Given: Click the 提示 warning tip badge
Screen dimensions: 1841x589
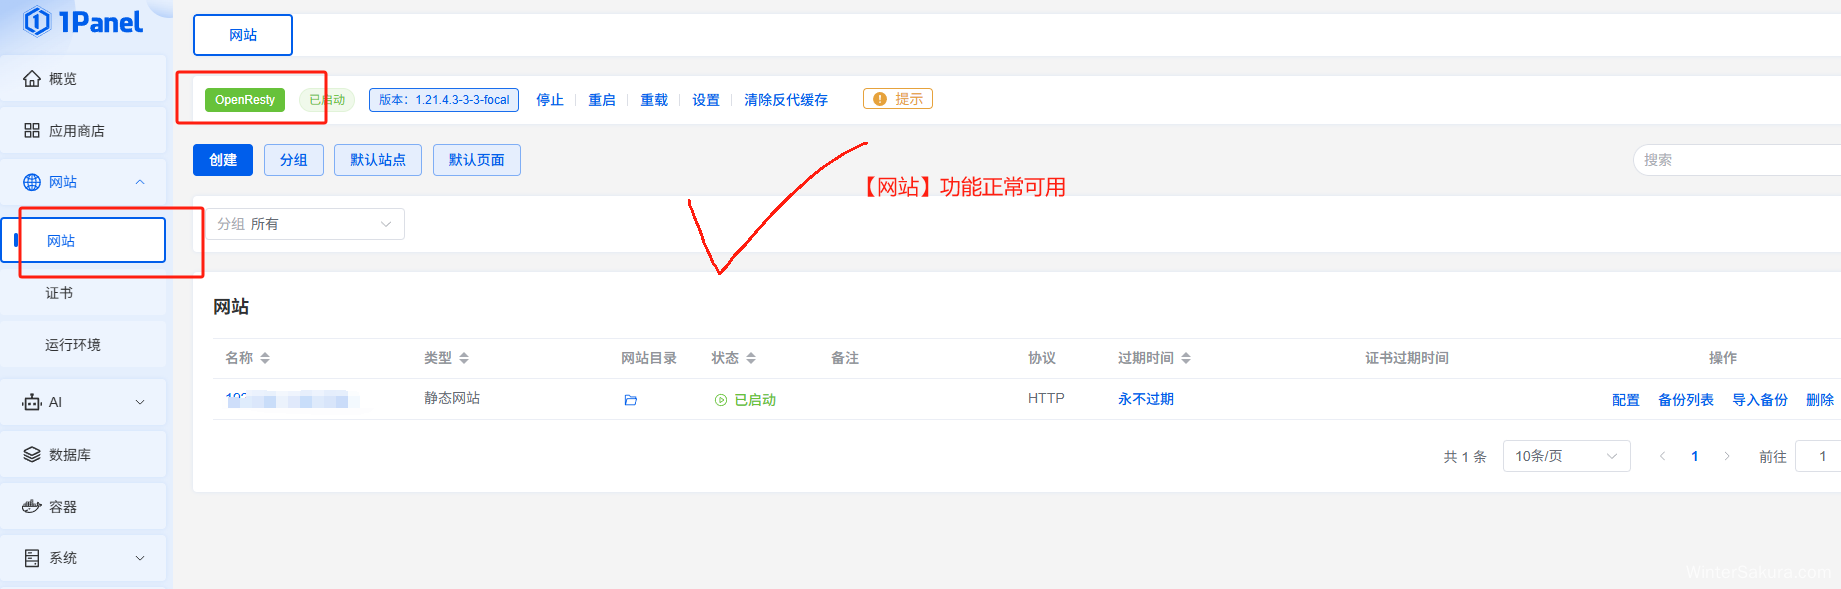Looking at the screenshot, I should (x=898, y=99).
